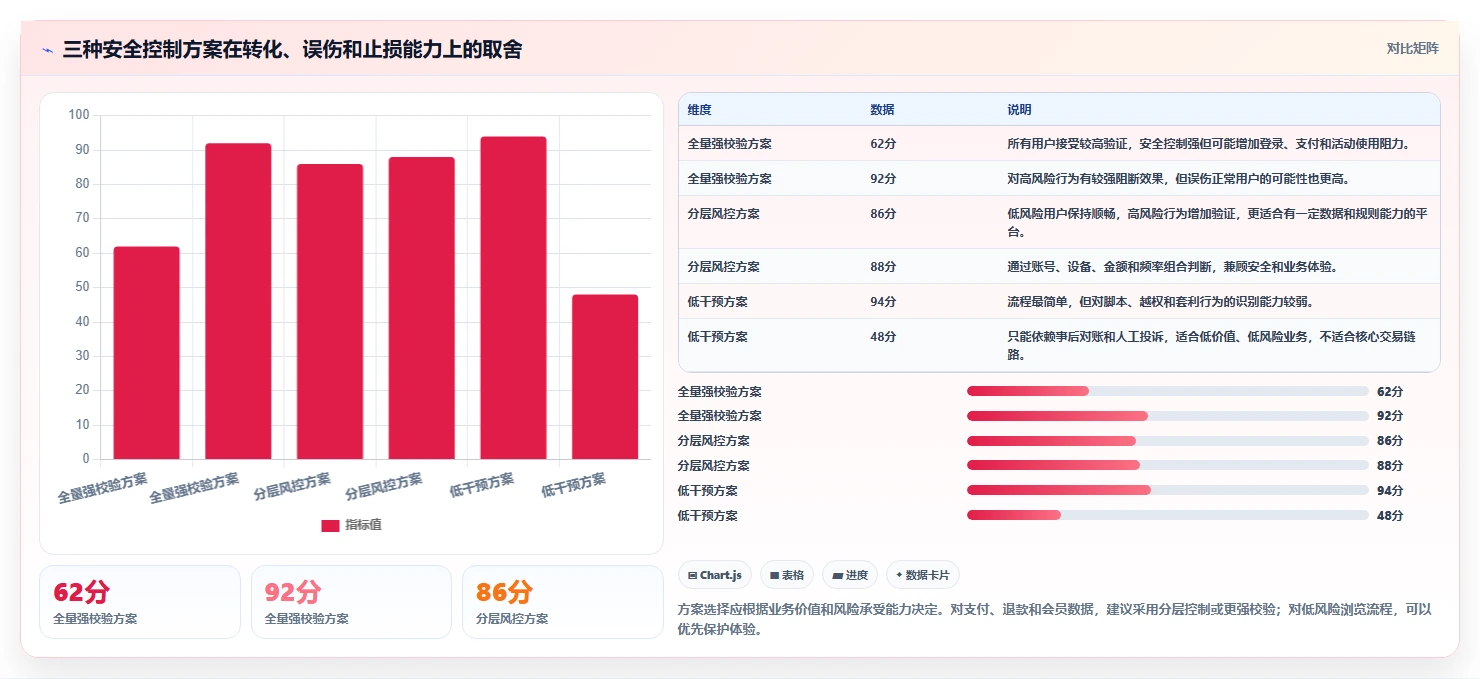Click the table description starting 通过账号、设备、金额
Viewport: 1480px width, 679px height.
point(1172,266)
